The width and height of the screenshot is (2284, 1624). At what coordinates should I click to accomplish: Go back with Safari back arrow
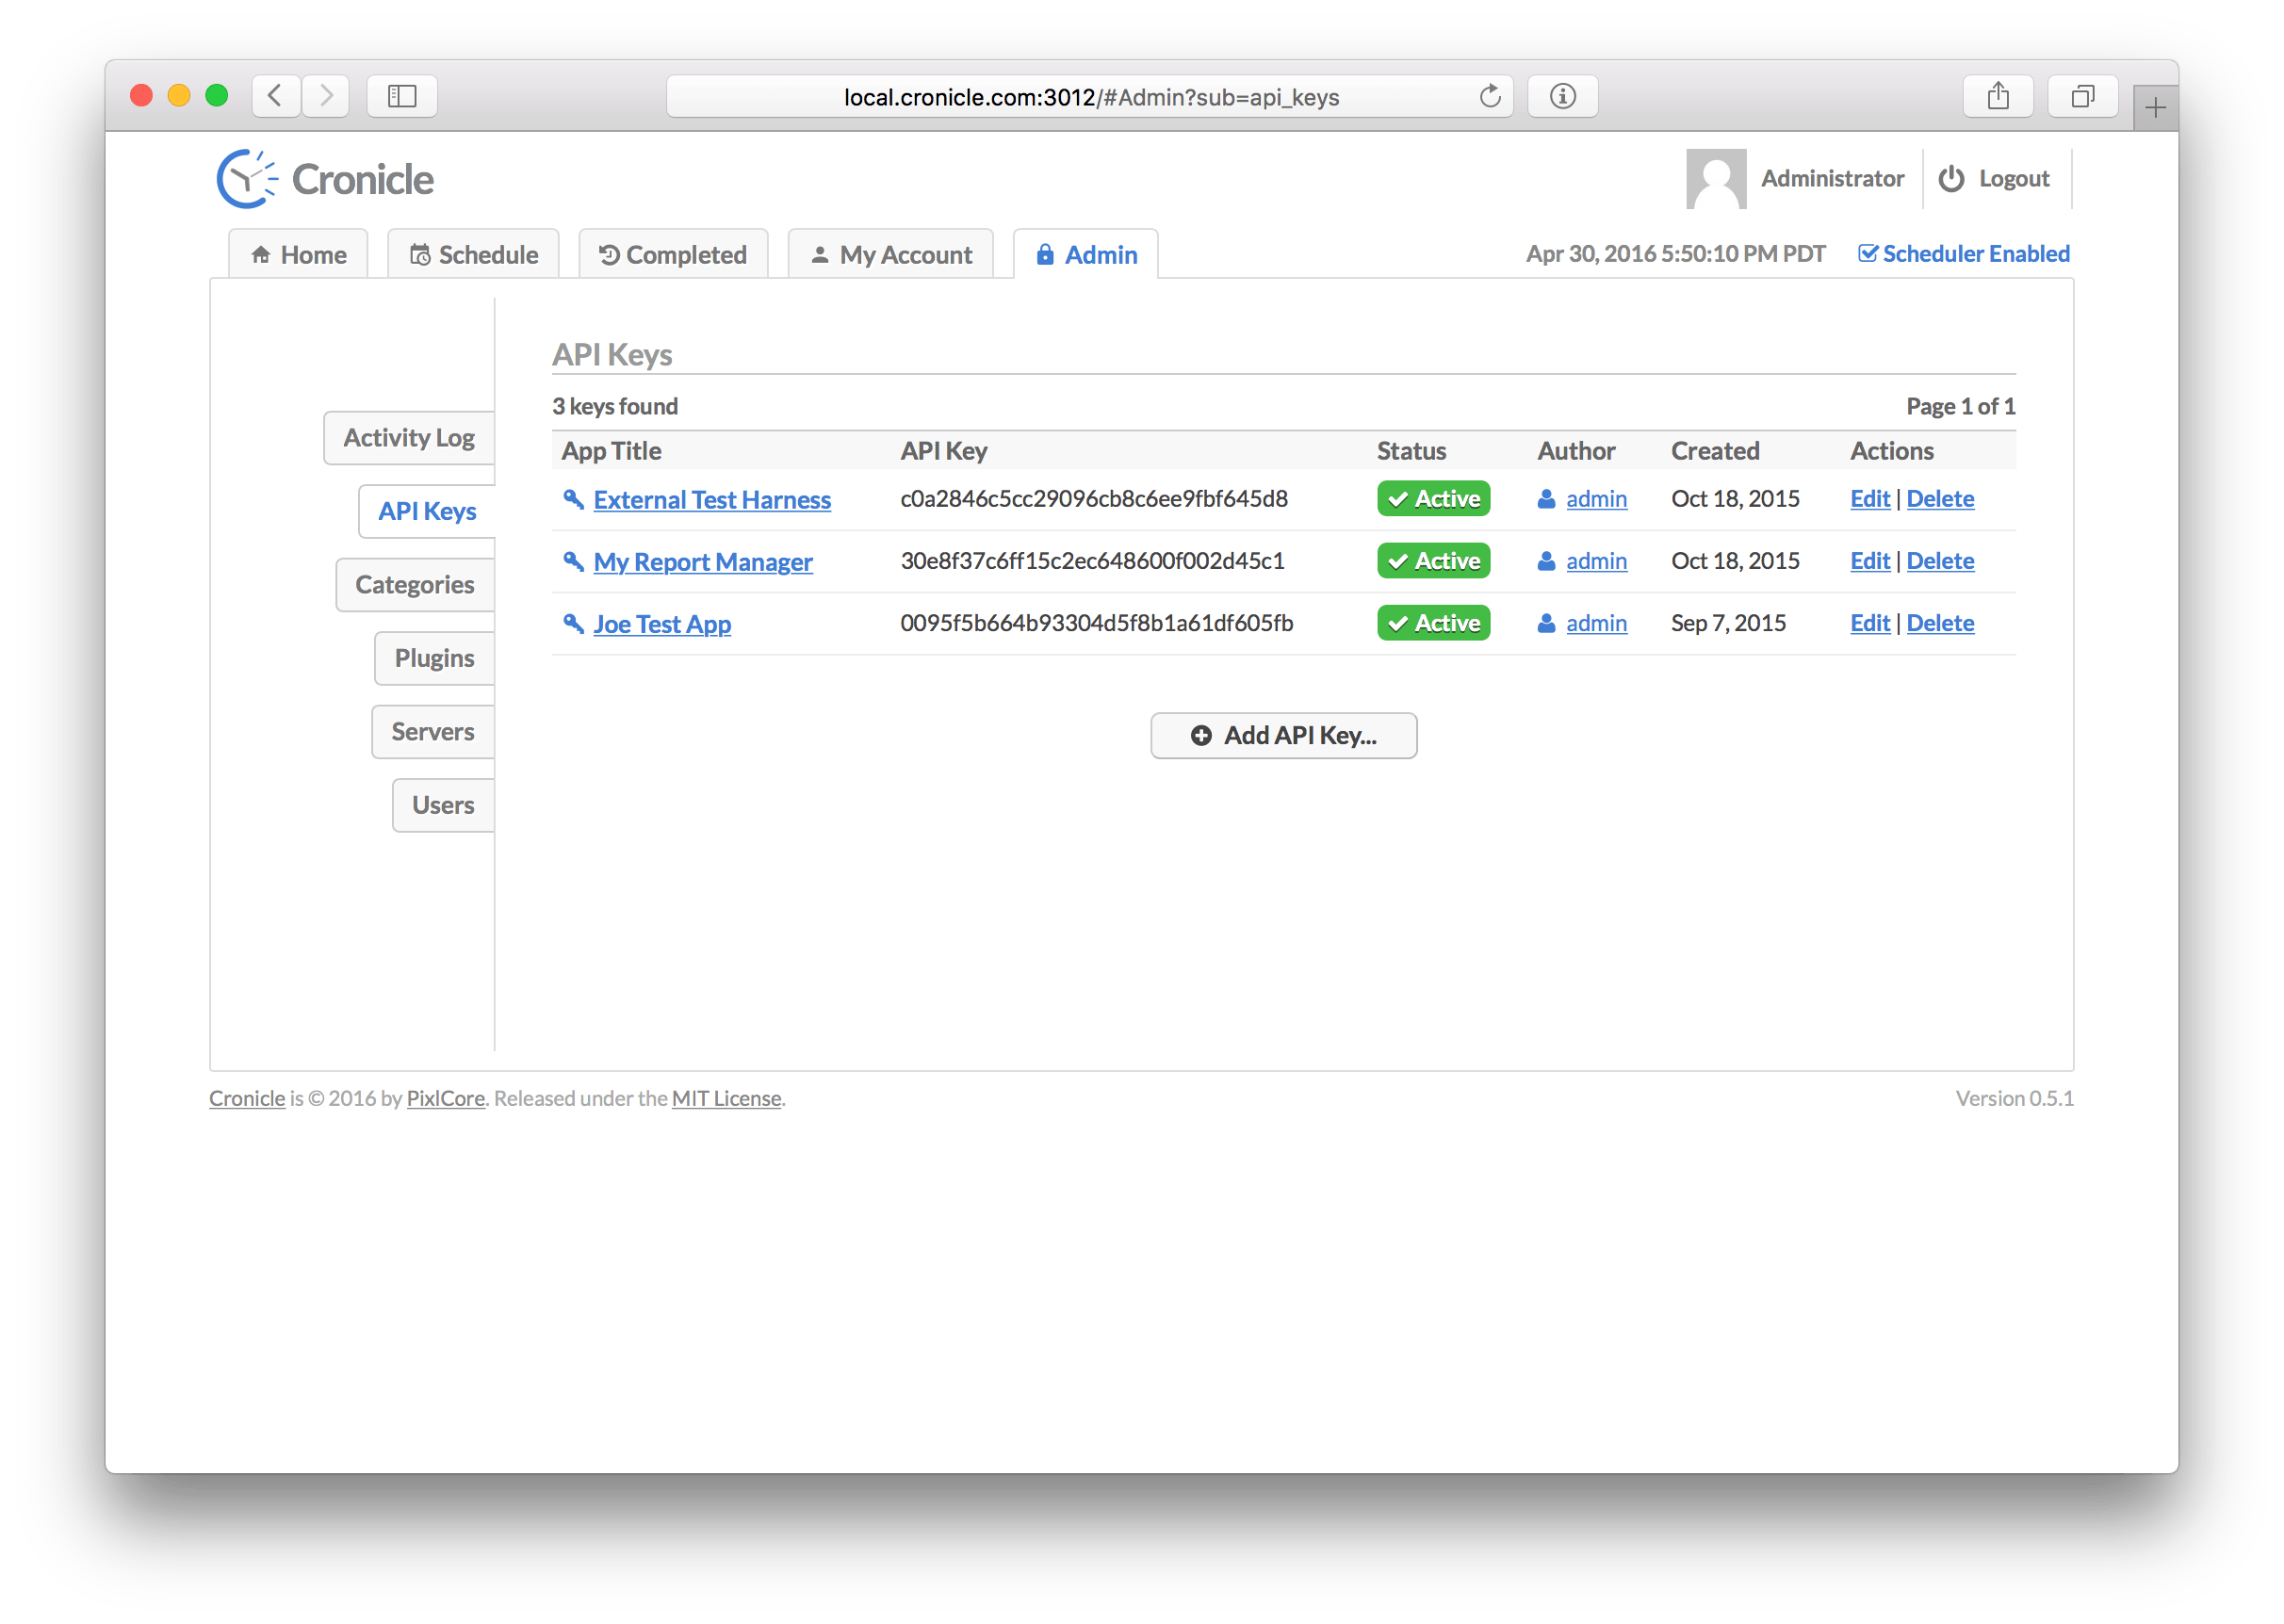tap(275, 96)
